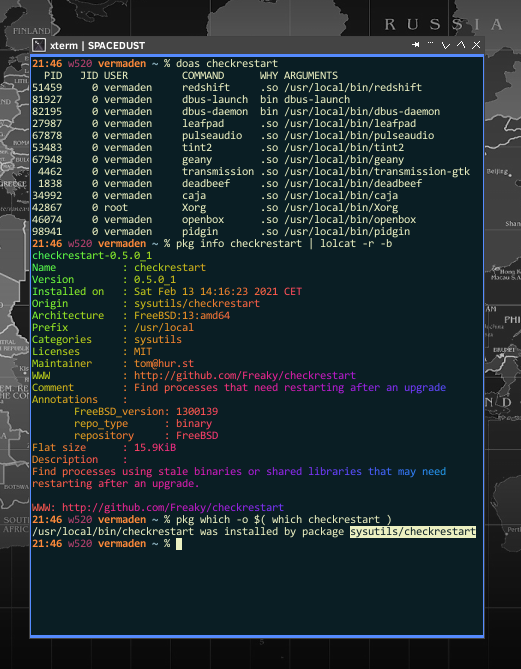The image size is (521, 669).
Task: Click /usr/local/bin/transmission-gtk path
Action: [x=377, y=172]
